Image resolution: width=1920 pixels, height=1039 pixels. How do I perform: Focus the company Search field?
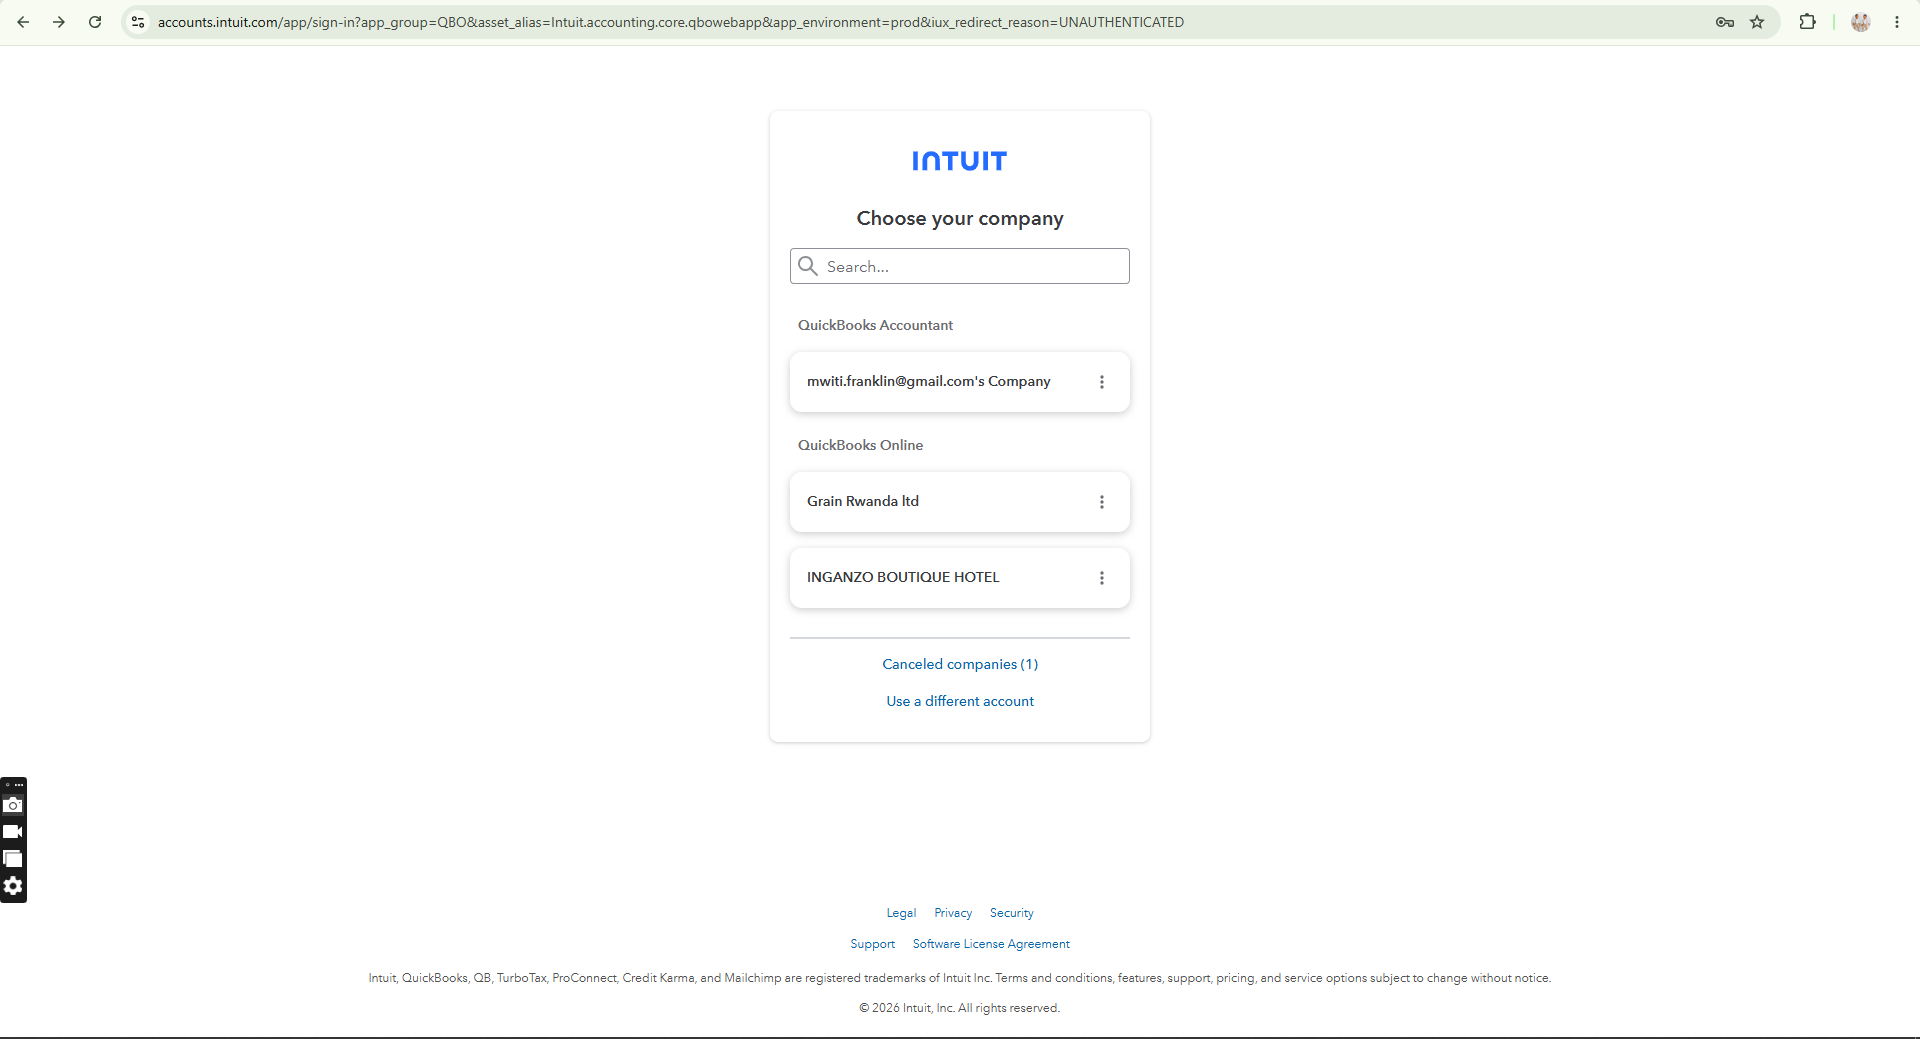960,266
